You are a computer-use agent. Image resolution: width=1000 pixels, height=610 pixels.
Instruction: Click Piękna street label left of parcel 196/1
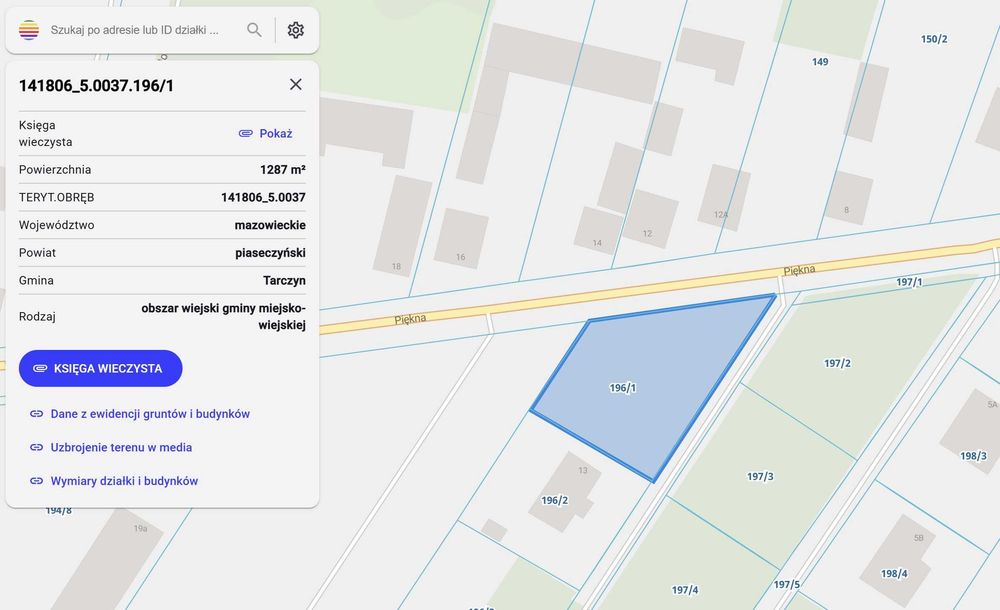(x=410, y=318)
